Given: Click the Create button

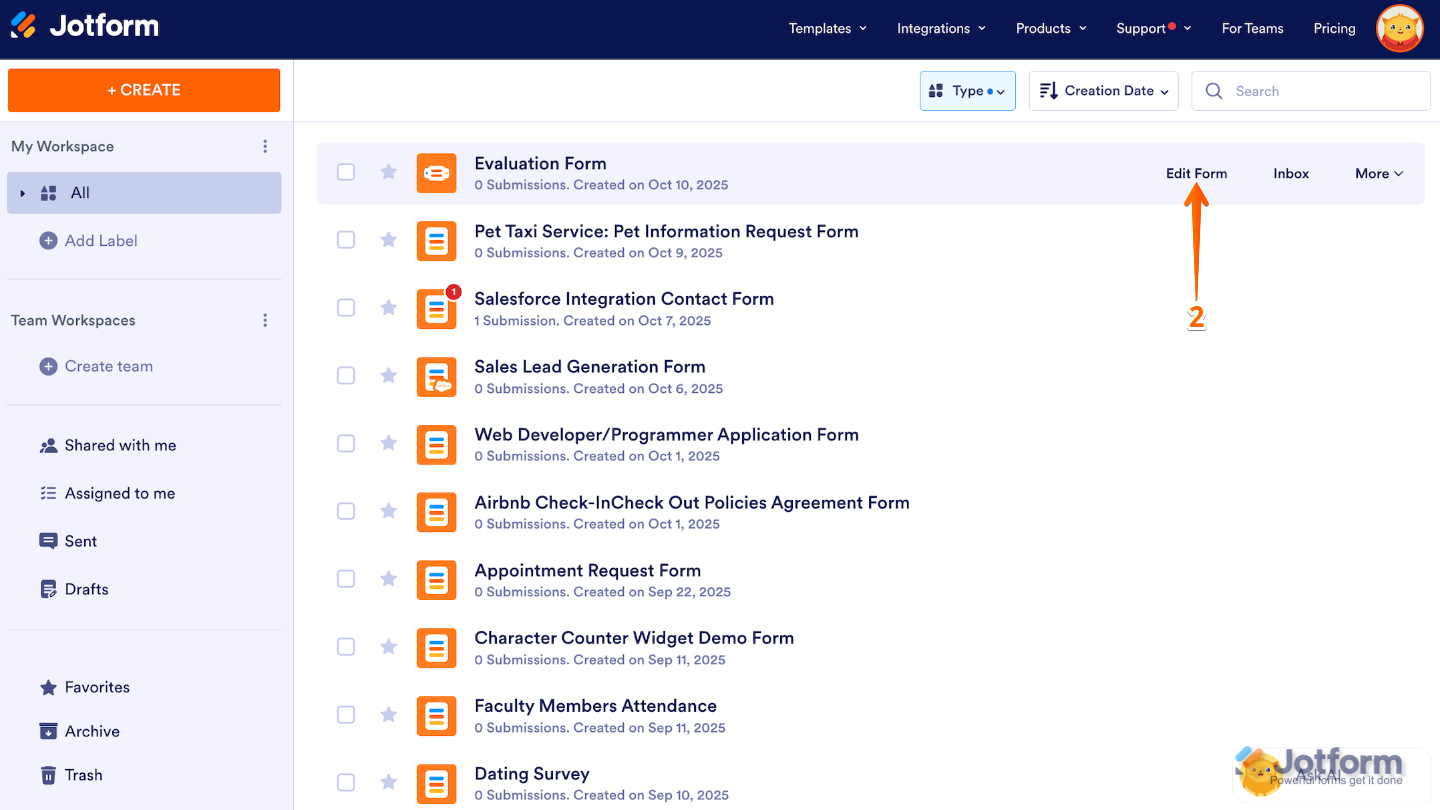Looking at the screenshot, I should (x=143, y=90).
